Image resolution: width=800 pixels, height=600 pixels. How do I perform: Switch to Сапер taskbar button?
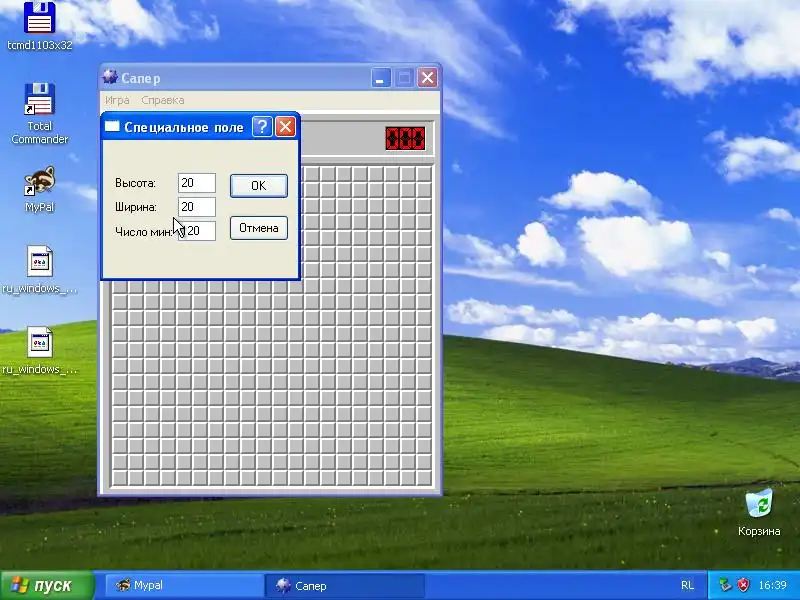(x=345, y=585)
